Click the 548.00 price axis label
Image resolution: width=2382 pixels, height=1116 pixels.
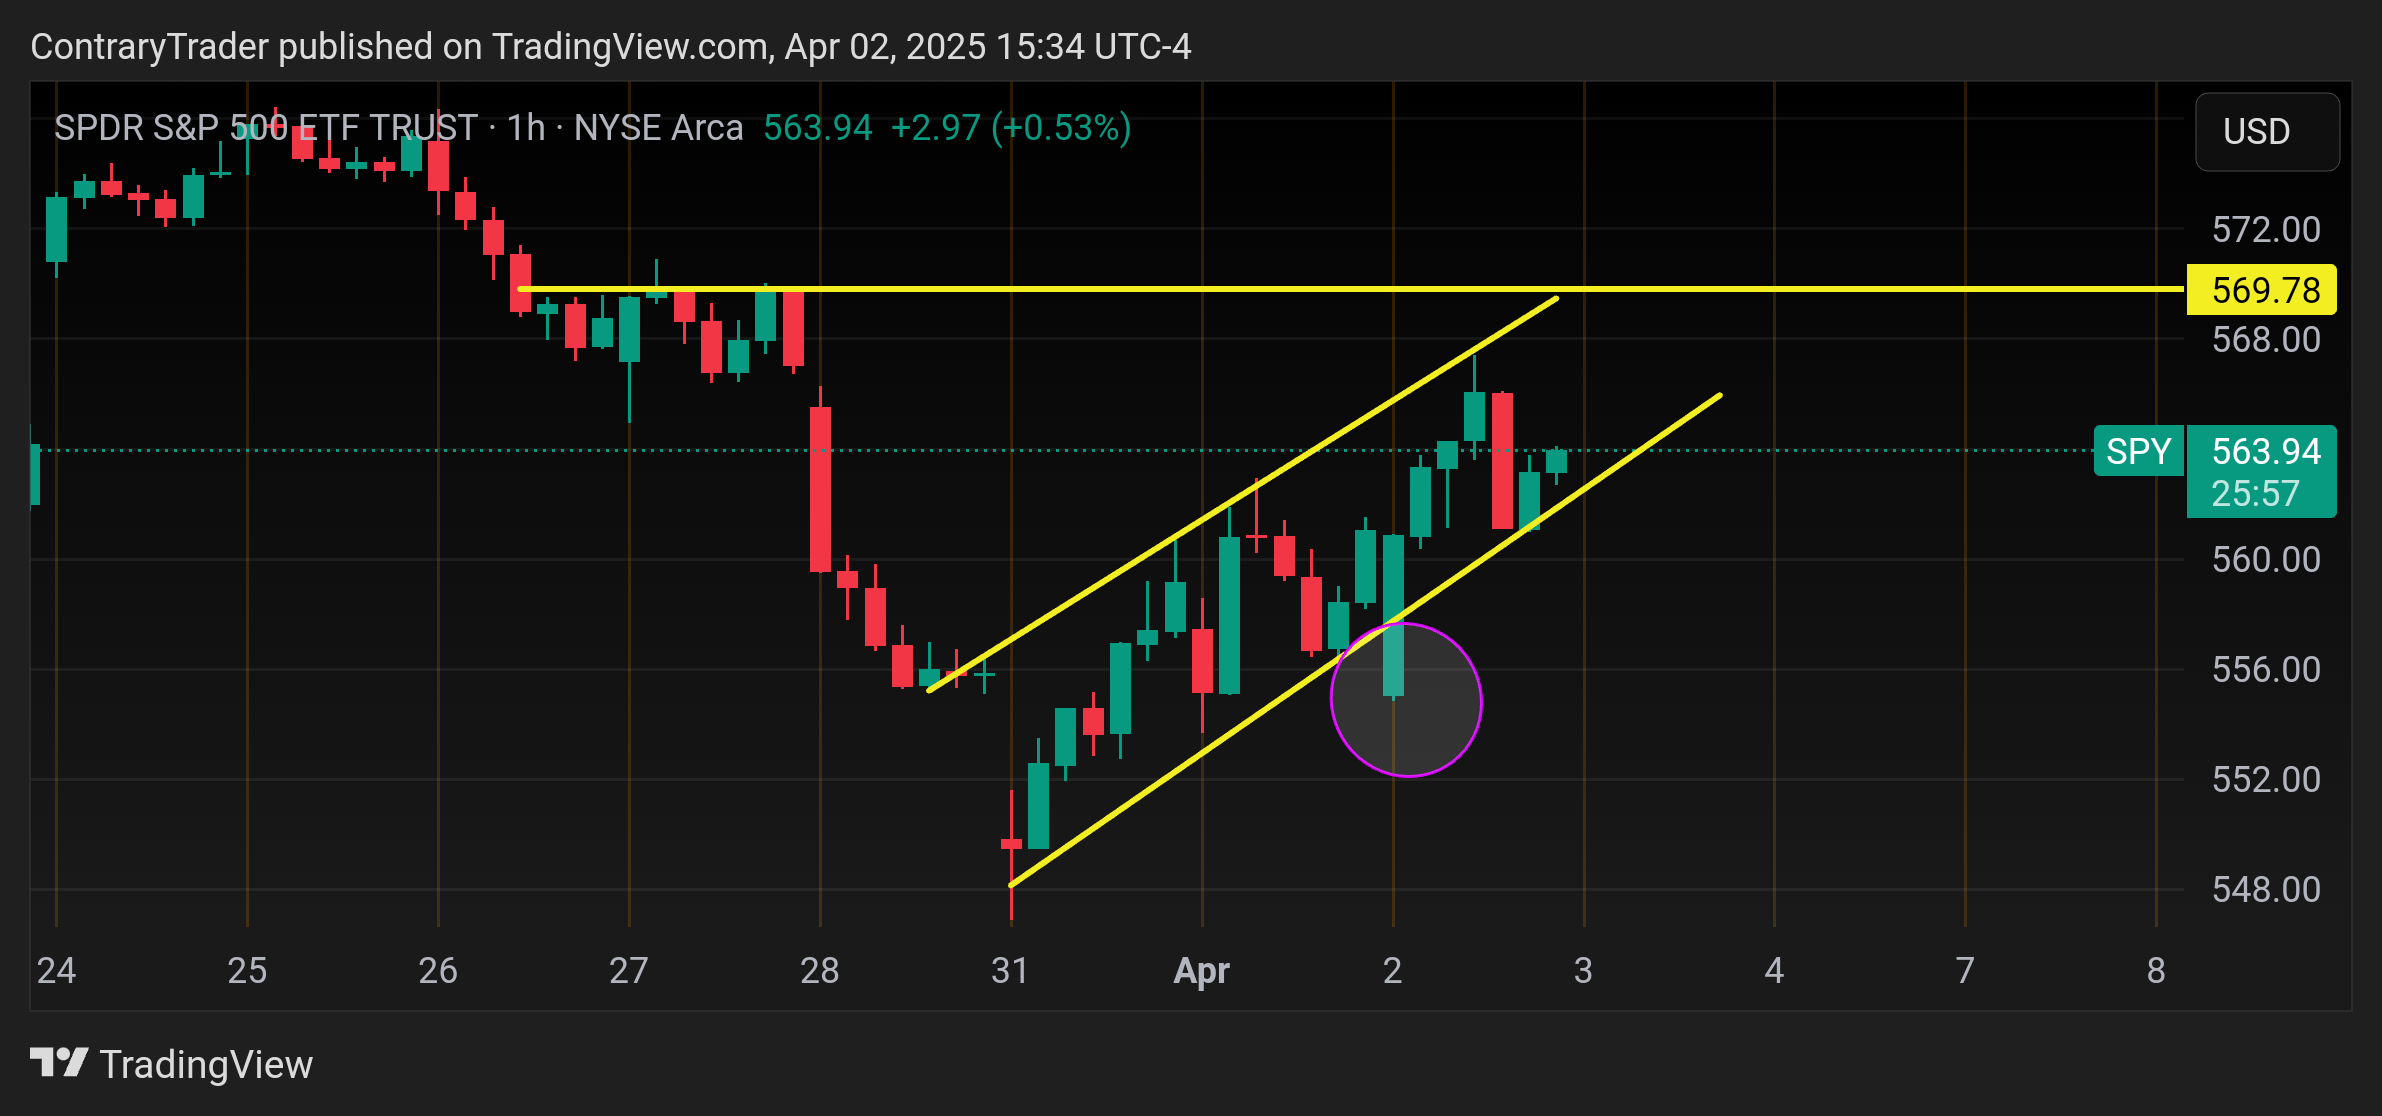click(2266, 890)
